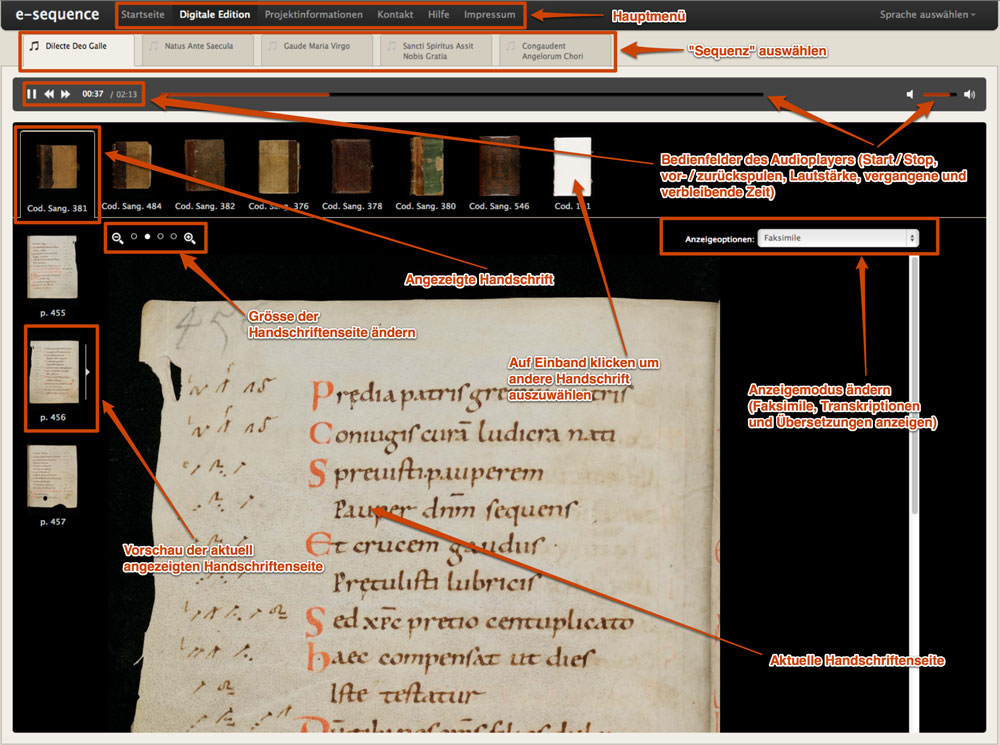Seek in the audio progress bar
Screen dimensions: 1000x745
click(464, 94)
